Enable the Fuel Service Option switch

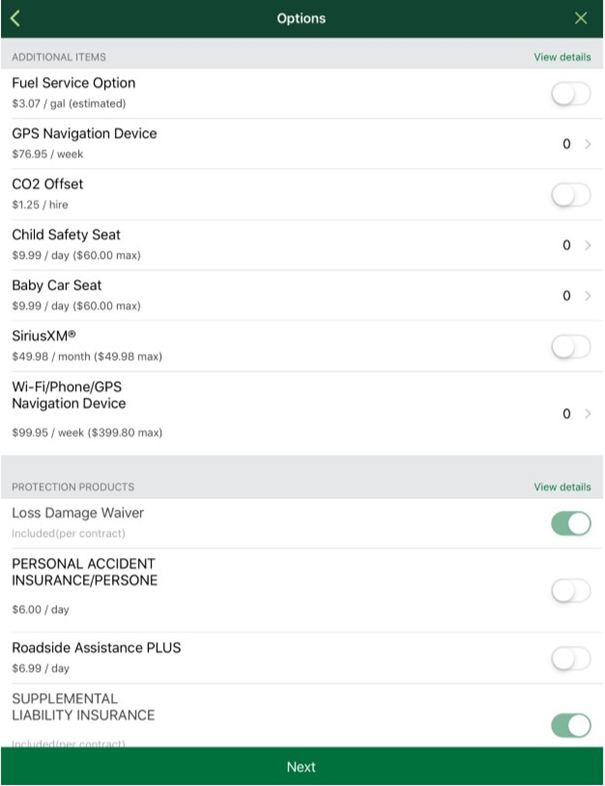(571, 94)
